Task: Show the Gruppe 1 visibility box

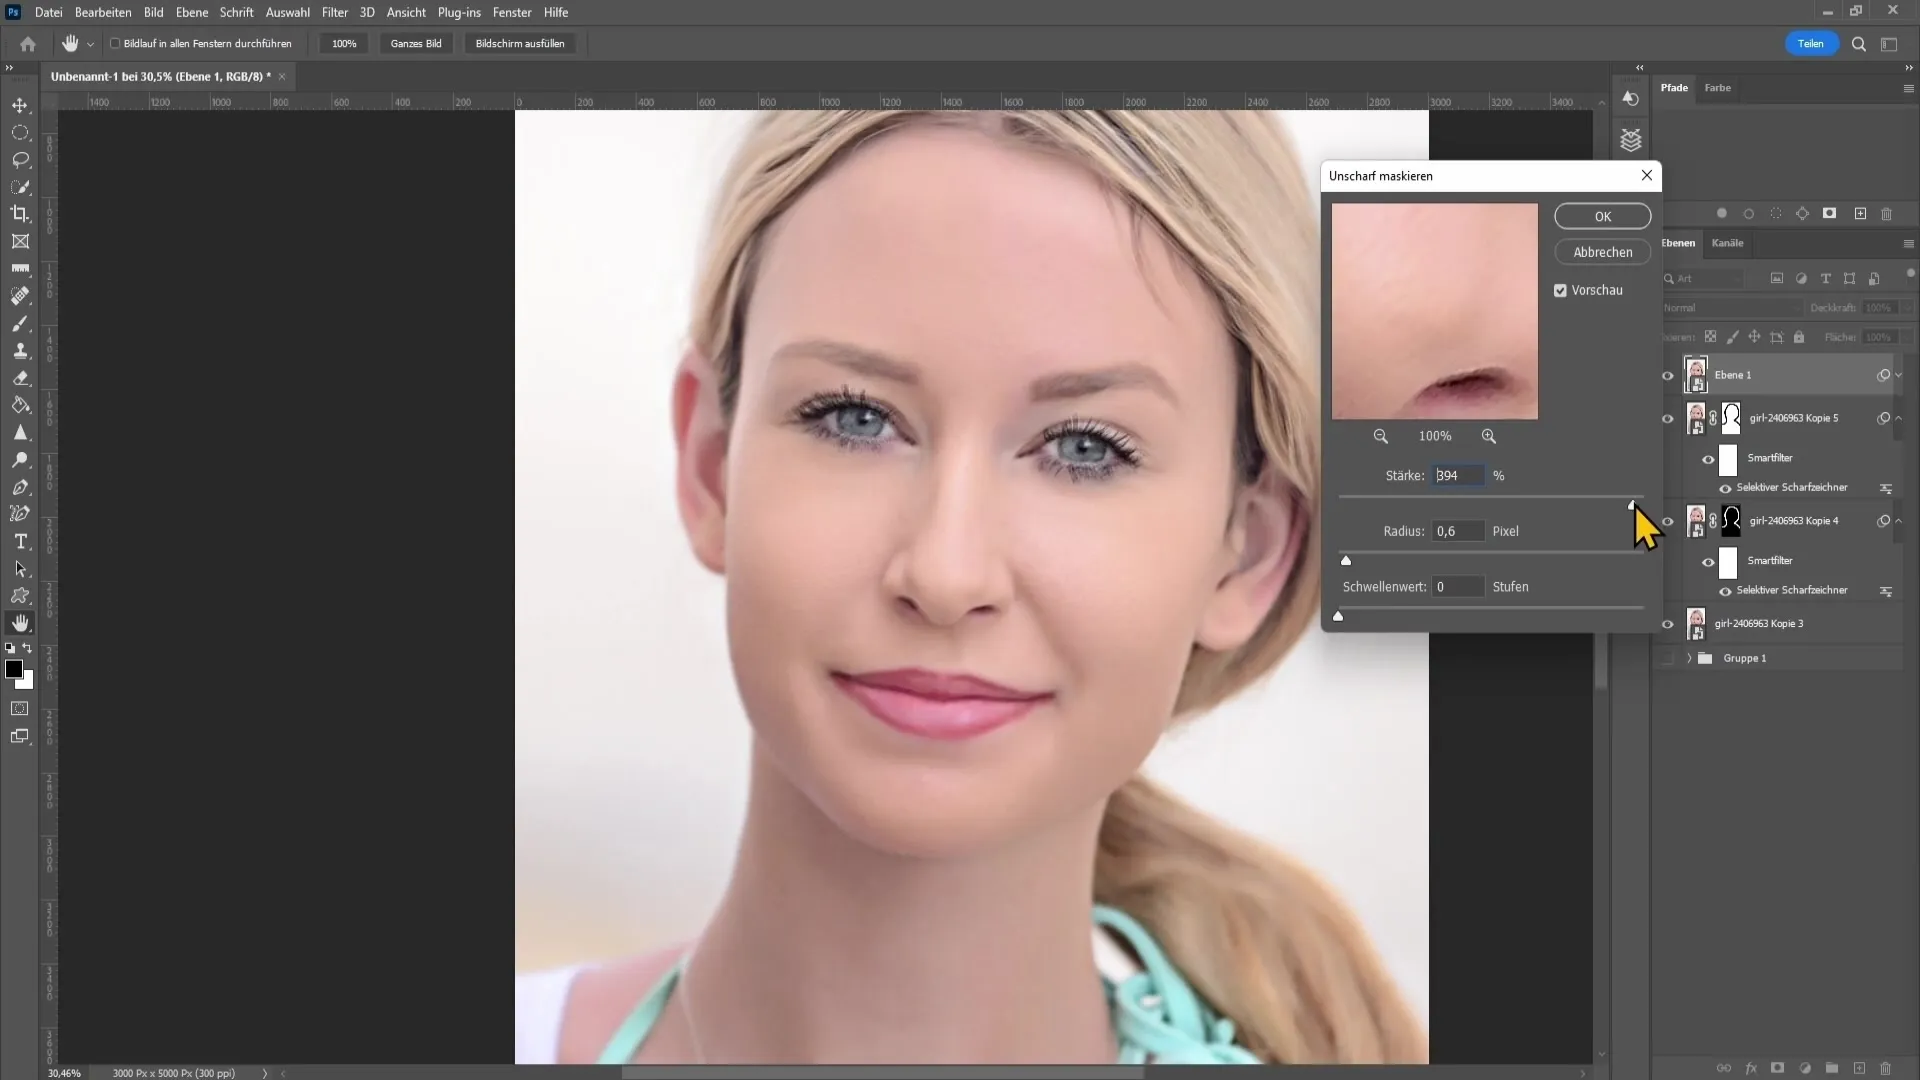Action: pyautogui.click(x=1668, y=659)
